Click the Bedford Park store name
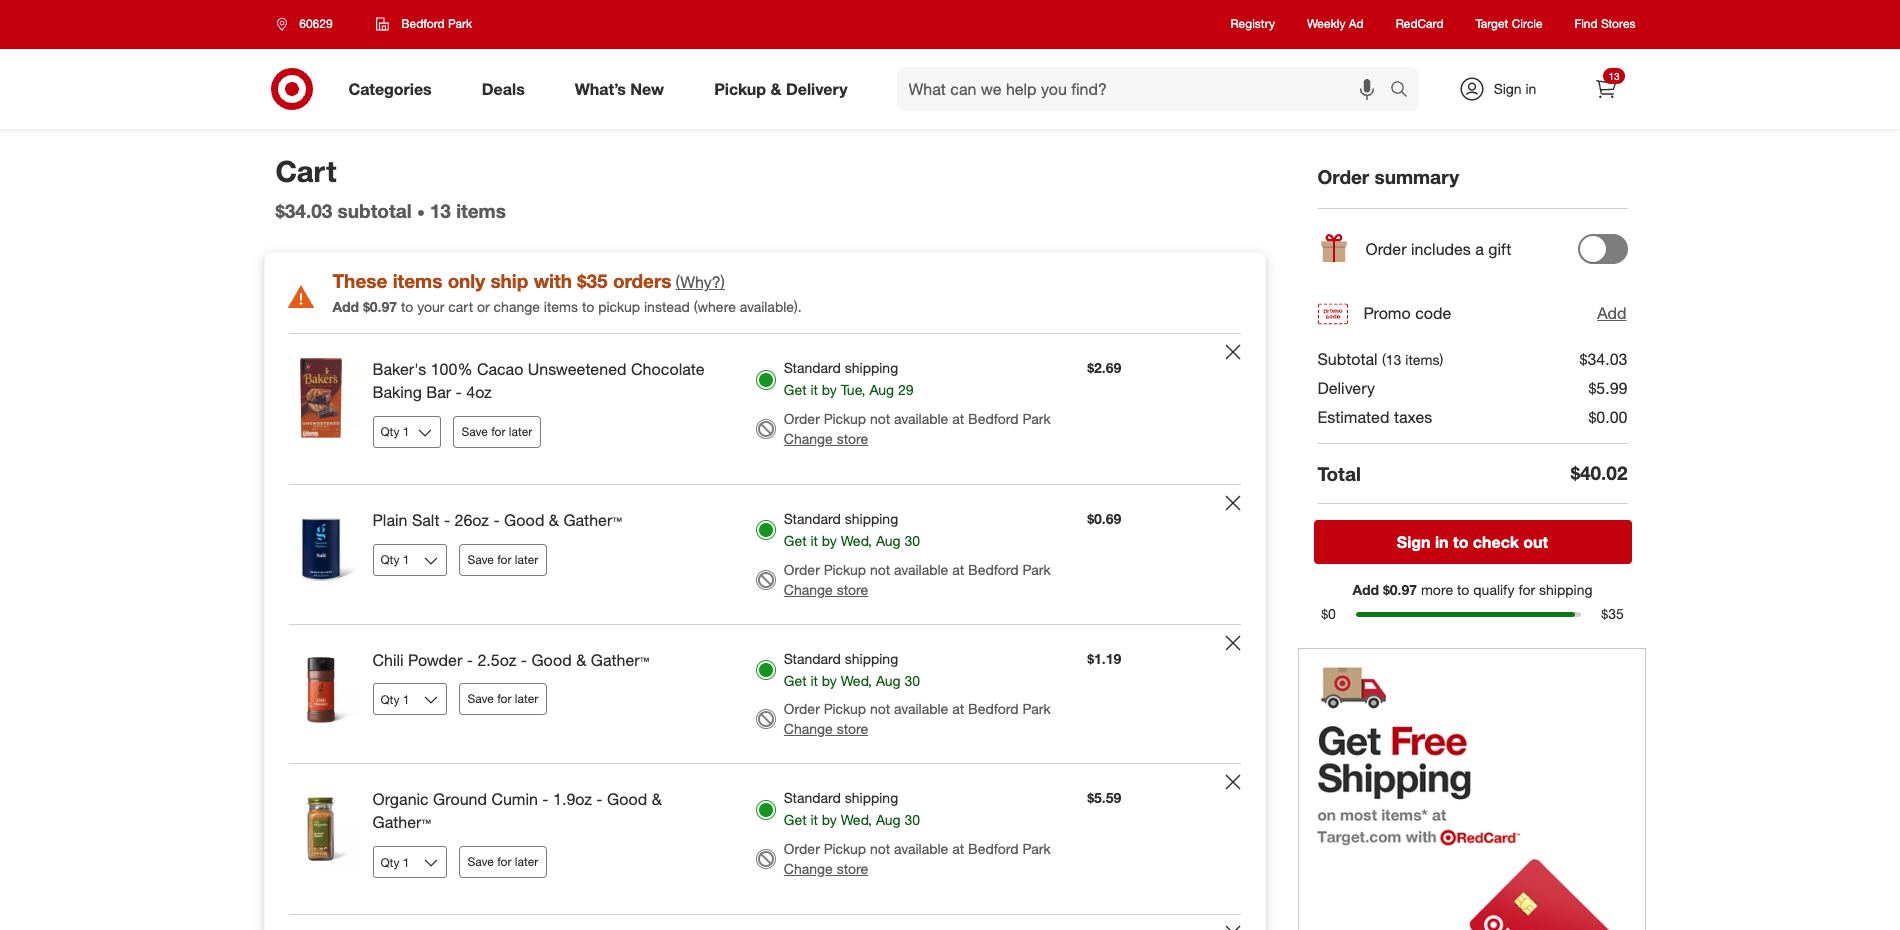The width and height of the screenshot is (1900, 930). click(436, 24)
